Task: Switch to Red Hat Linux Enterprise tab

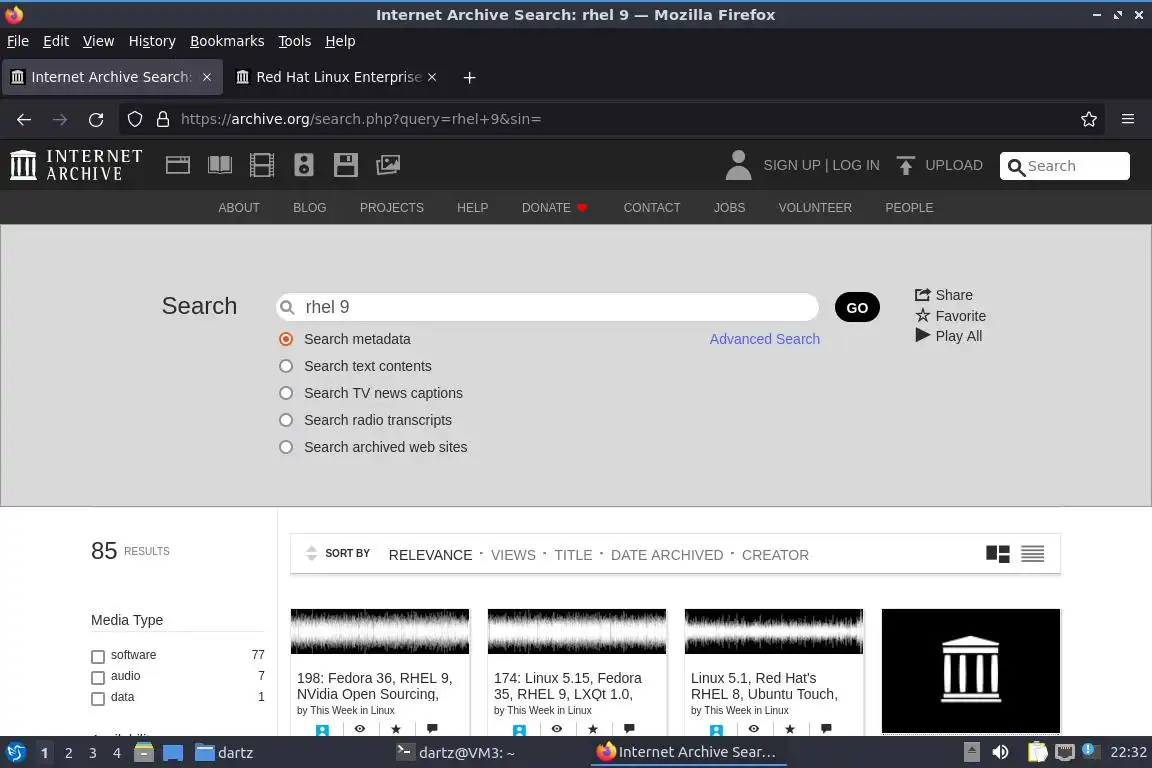Action: point(336,77)
